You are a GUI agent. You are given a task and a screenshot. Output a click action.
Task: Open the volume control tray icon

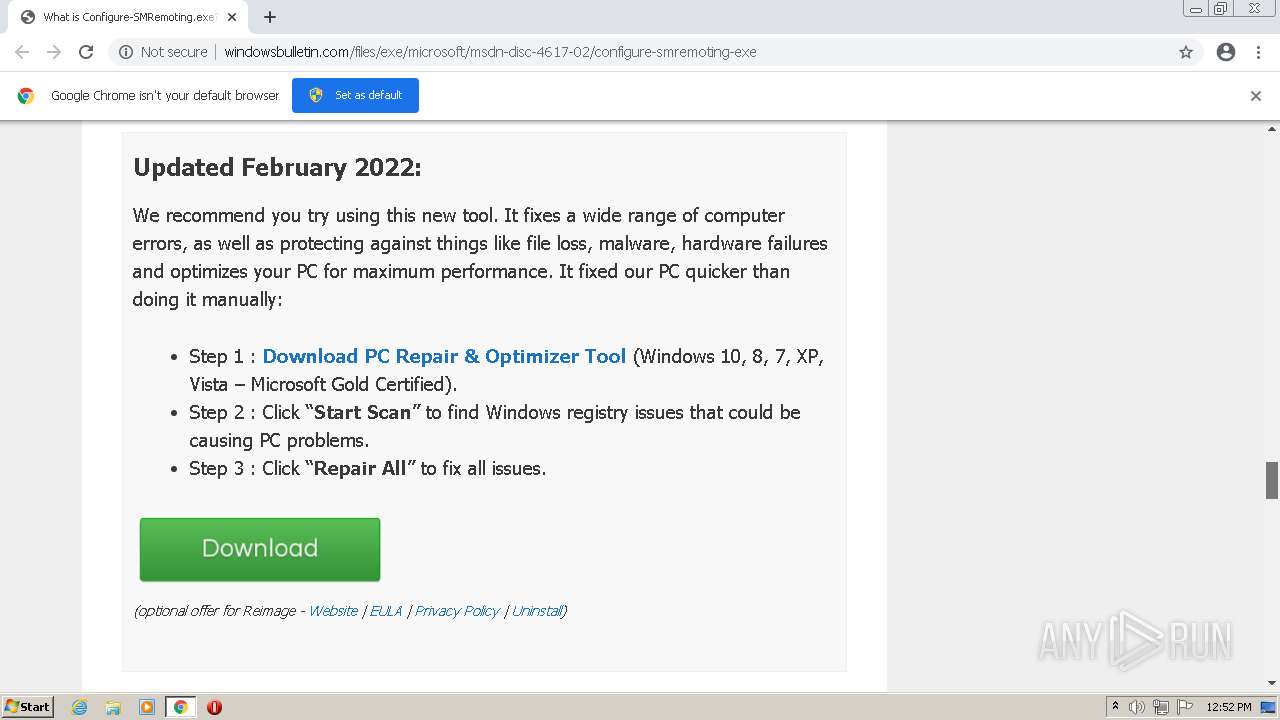coord(1137,707)
